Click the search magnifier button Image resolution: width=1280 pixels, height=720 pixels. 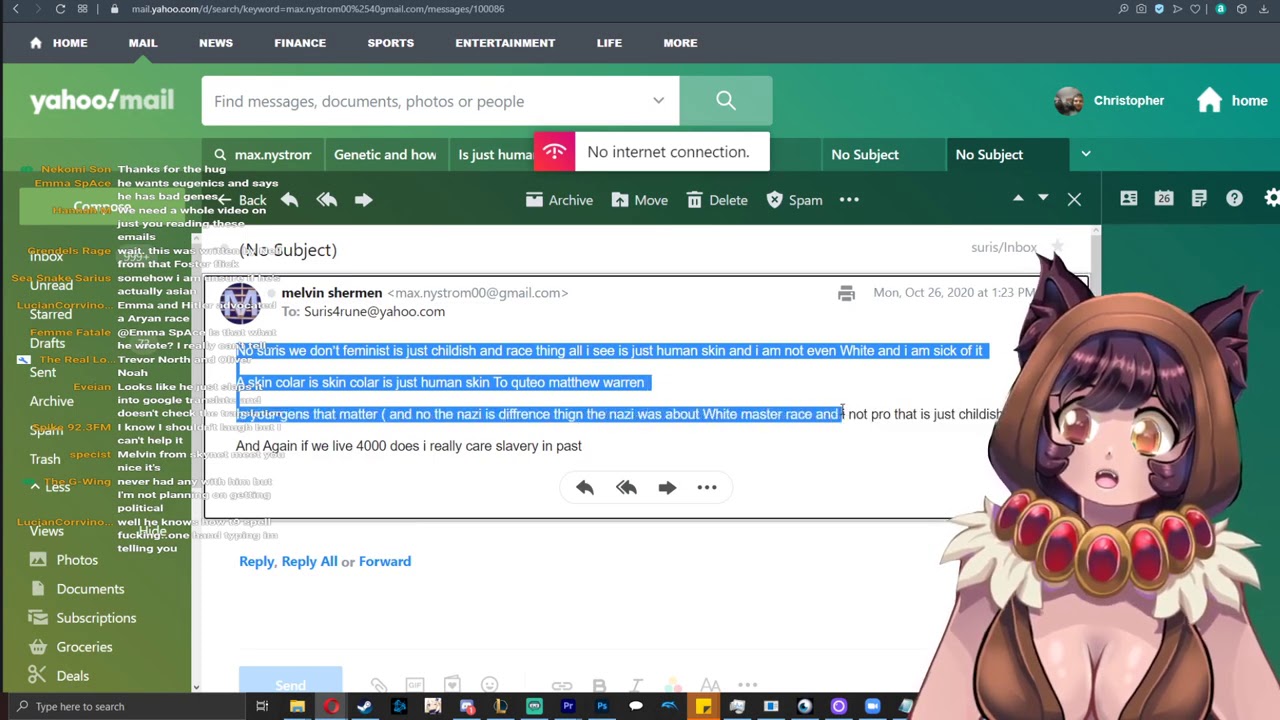[x=726, y=101]
